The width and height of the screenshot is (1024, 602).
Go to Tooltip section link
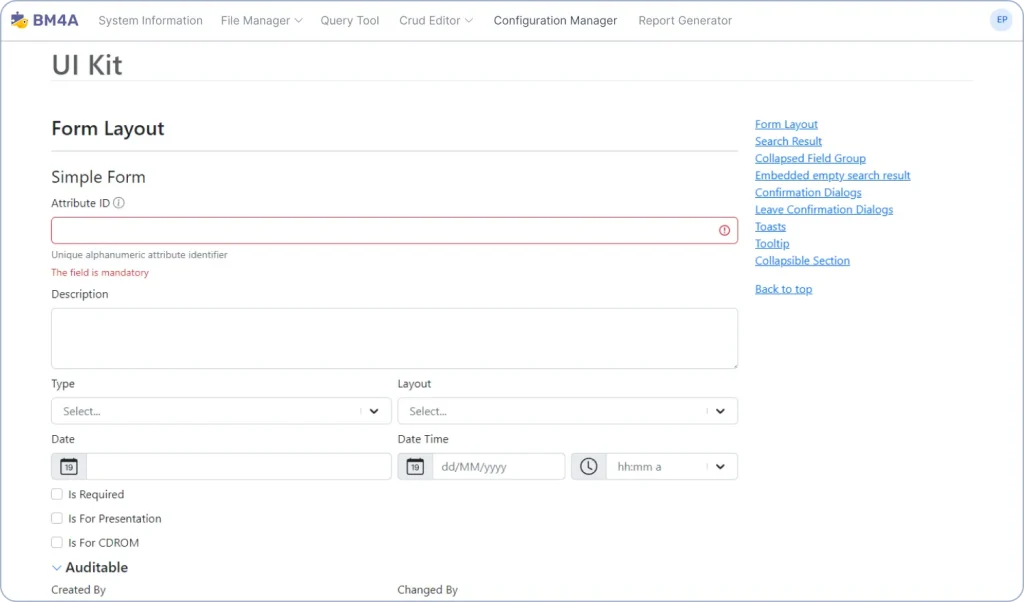coord(772,243)
